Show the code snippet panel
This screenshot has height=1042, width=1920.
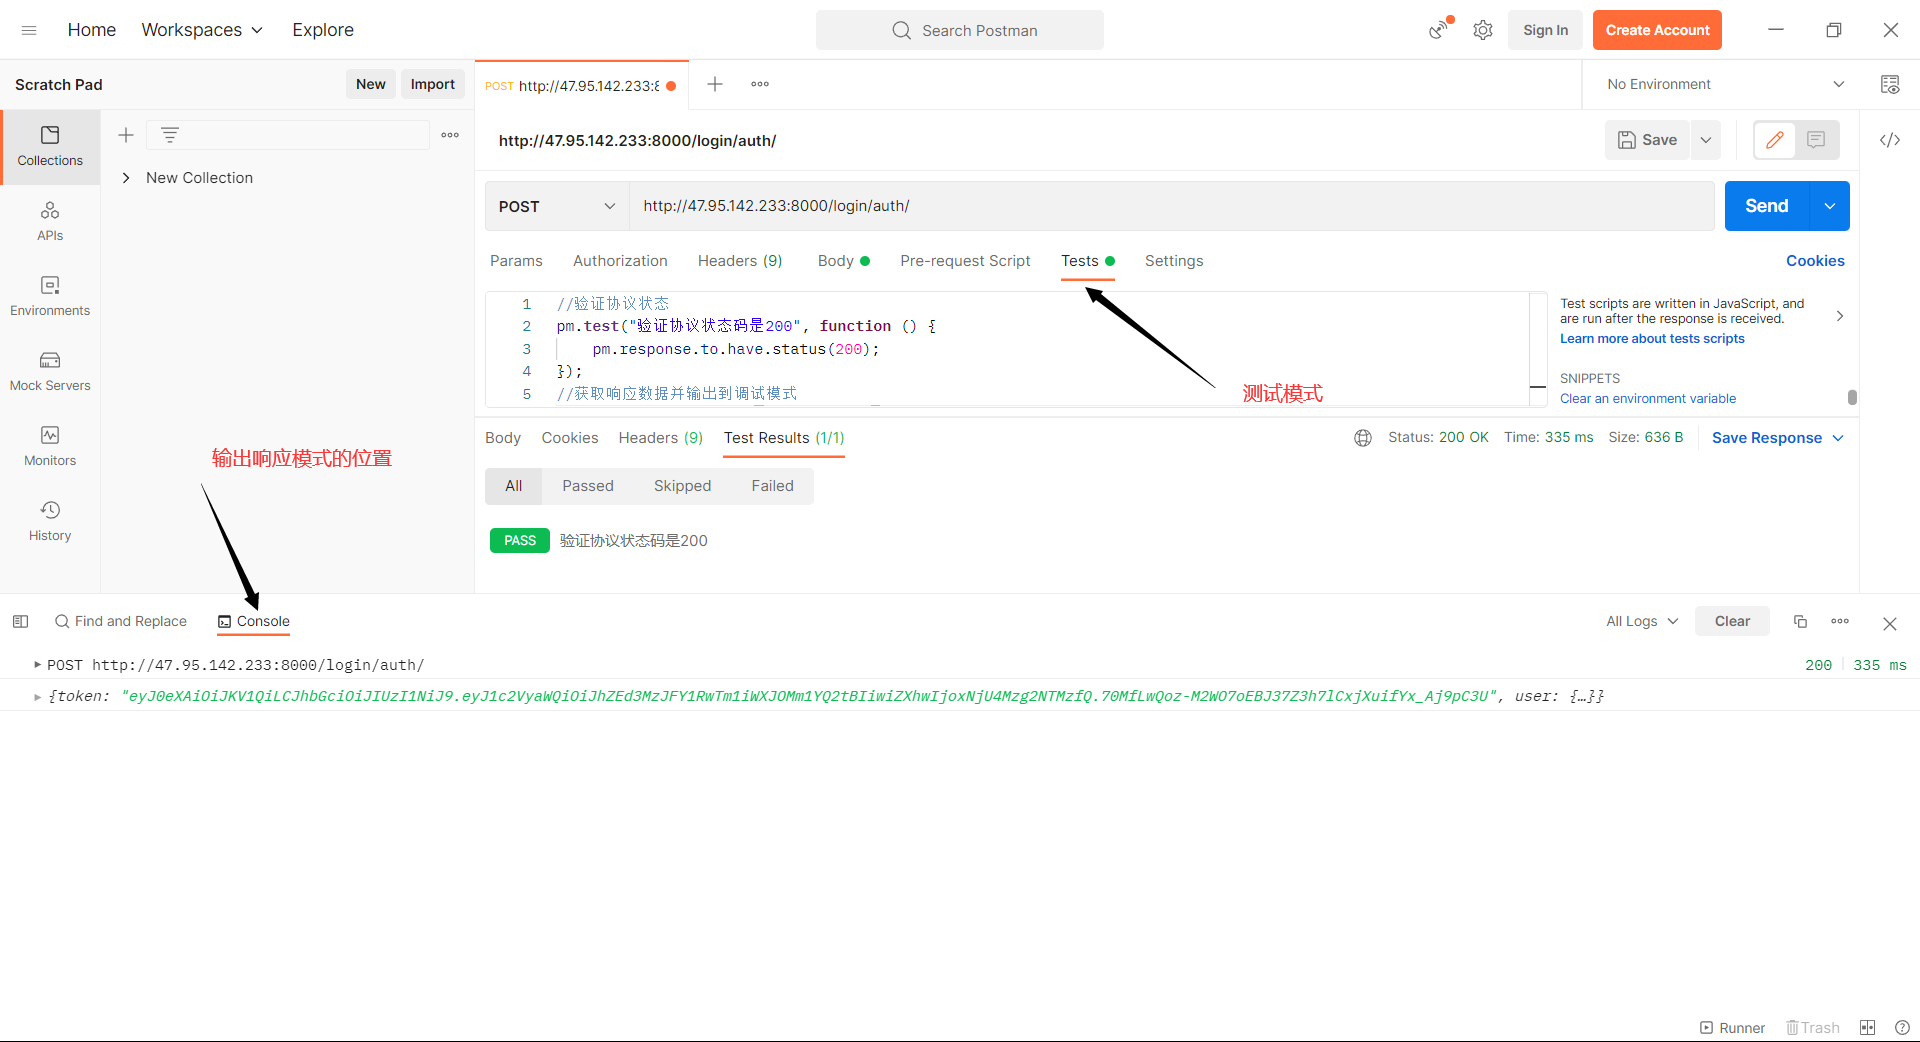[1890, 140]
